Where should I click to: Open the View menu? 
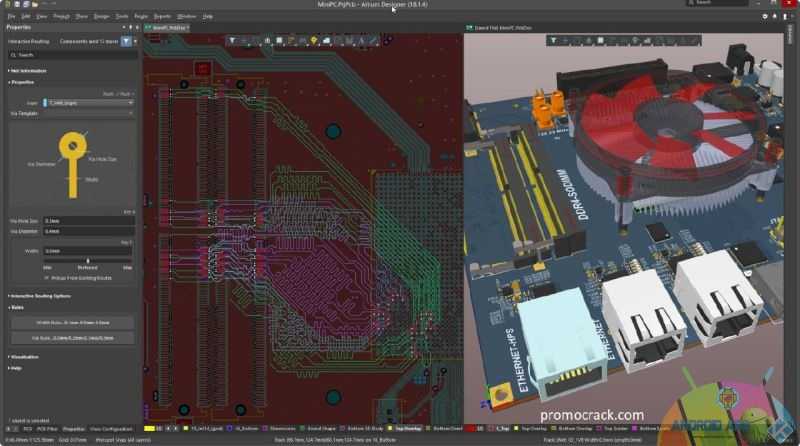pos(41,16)
